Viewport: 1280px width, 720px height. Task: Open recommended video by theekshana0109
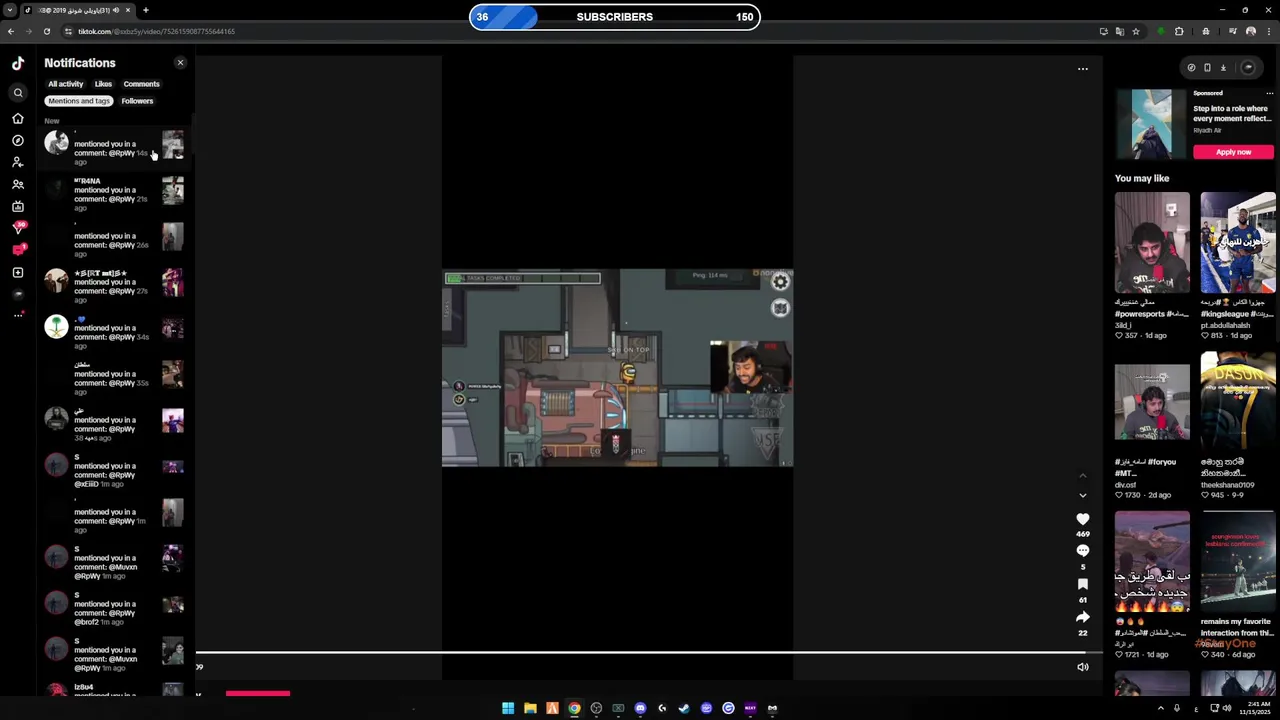(1238, 402)
